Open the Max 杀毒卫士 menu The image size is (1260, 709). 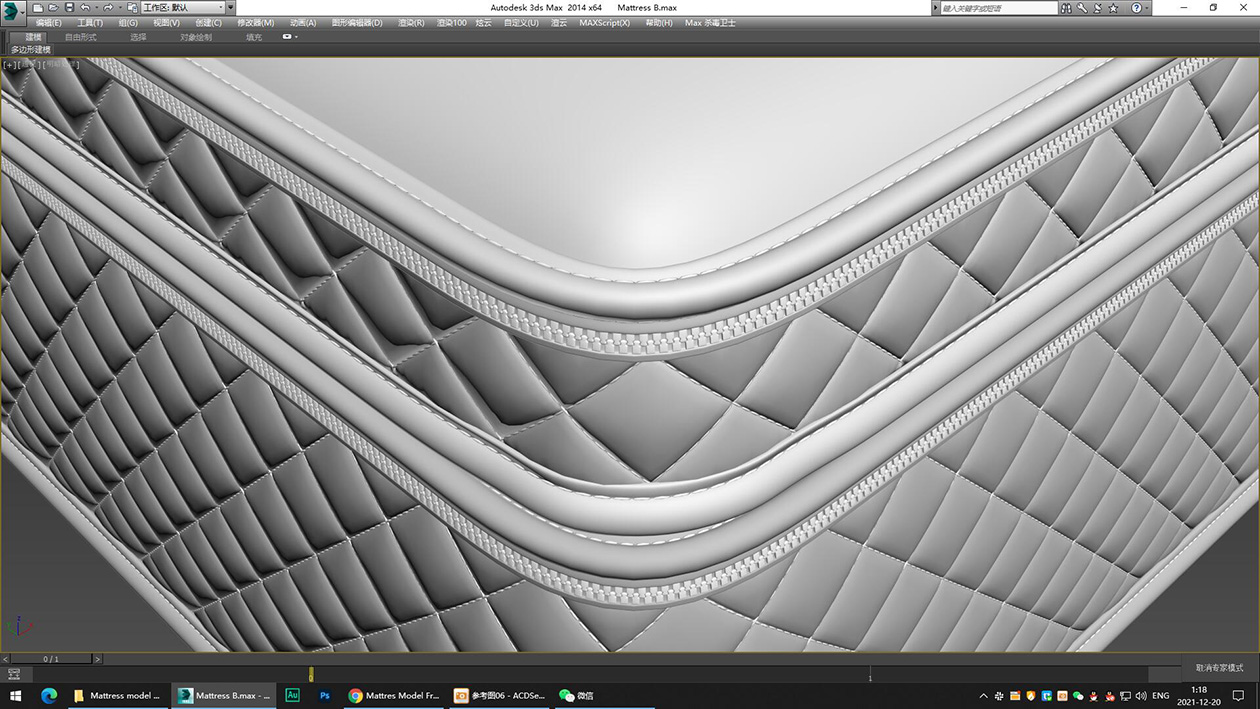(710, 22)
